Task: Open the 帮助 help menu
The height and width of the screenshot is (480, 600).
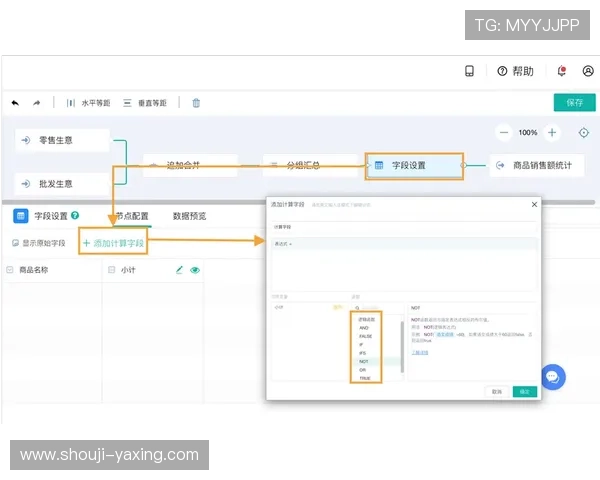Action: 515,71
